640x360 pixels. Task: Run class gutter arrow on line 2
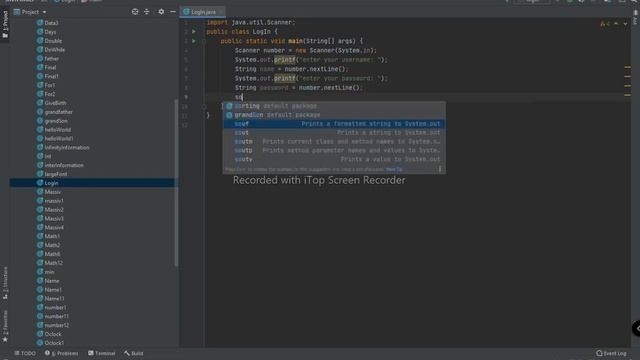click(194, 31)
